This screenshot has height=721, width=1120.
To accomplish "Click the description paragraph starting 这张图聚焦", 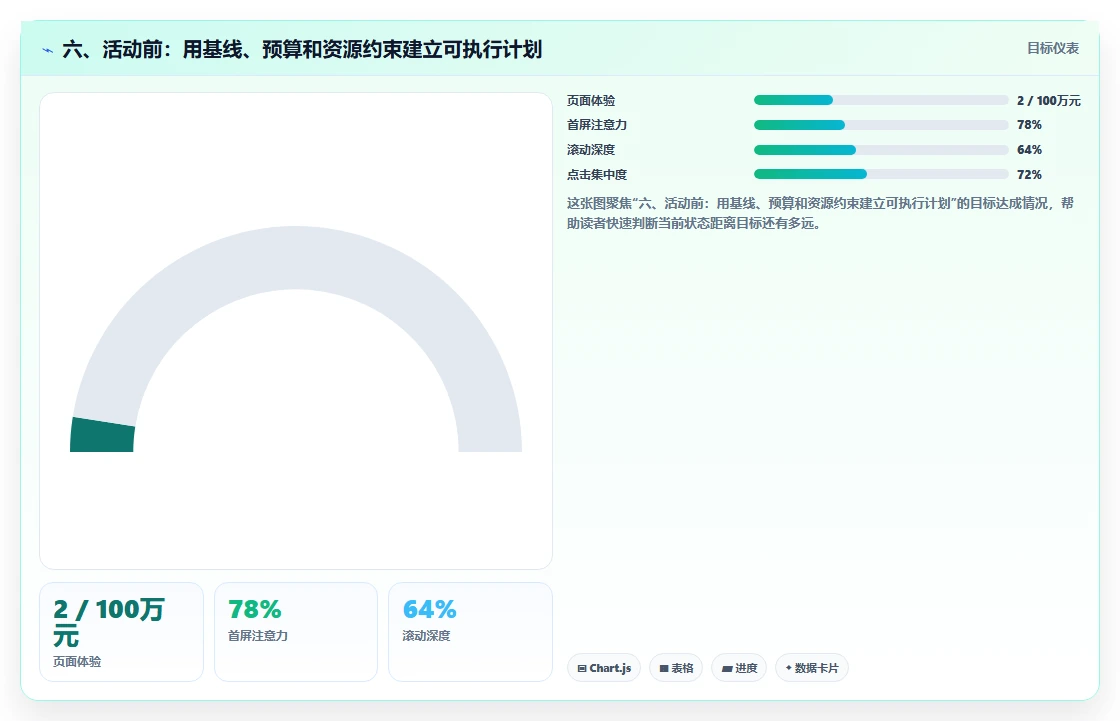I will click(820, 213).
